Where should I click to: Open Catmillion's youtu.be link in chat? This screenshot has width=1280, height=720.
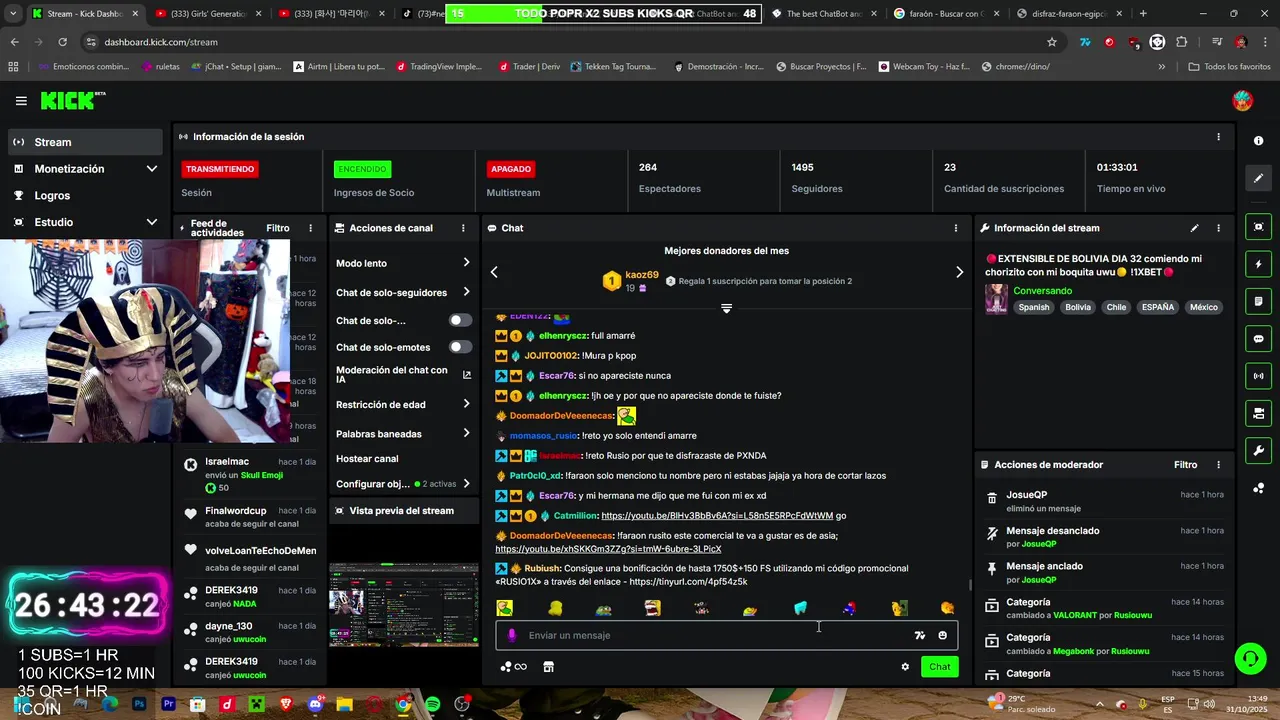(x=717, y=516)
